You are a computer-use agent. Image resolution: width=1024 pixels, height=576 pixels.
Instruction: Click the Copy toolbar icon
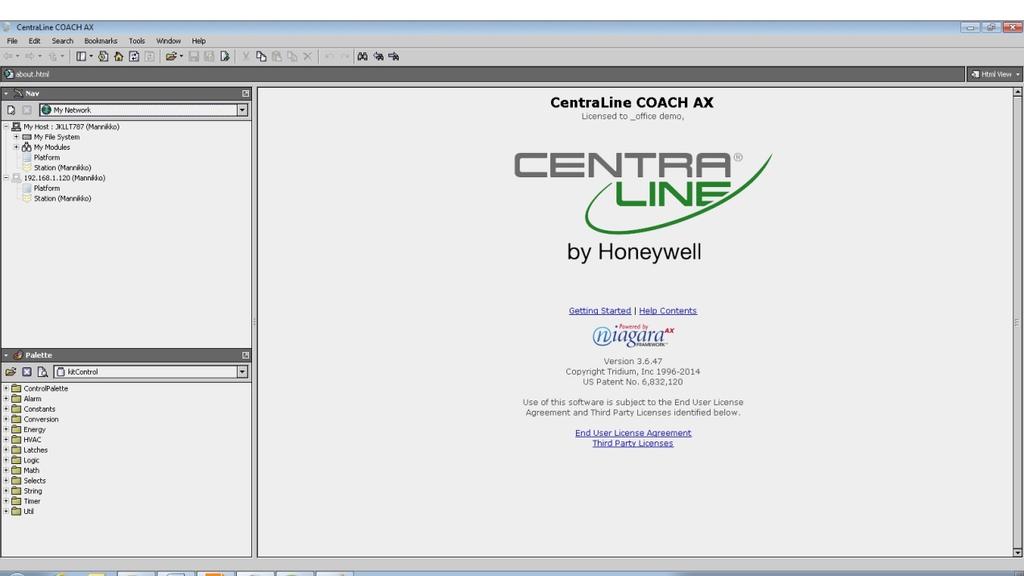point(261,57)
